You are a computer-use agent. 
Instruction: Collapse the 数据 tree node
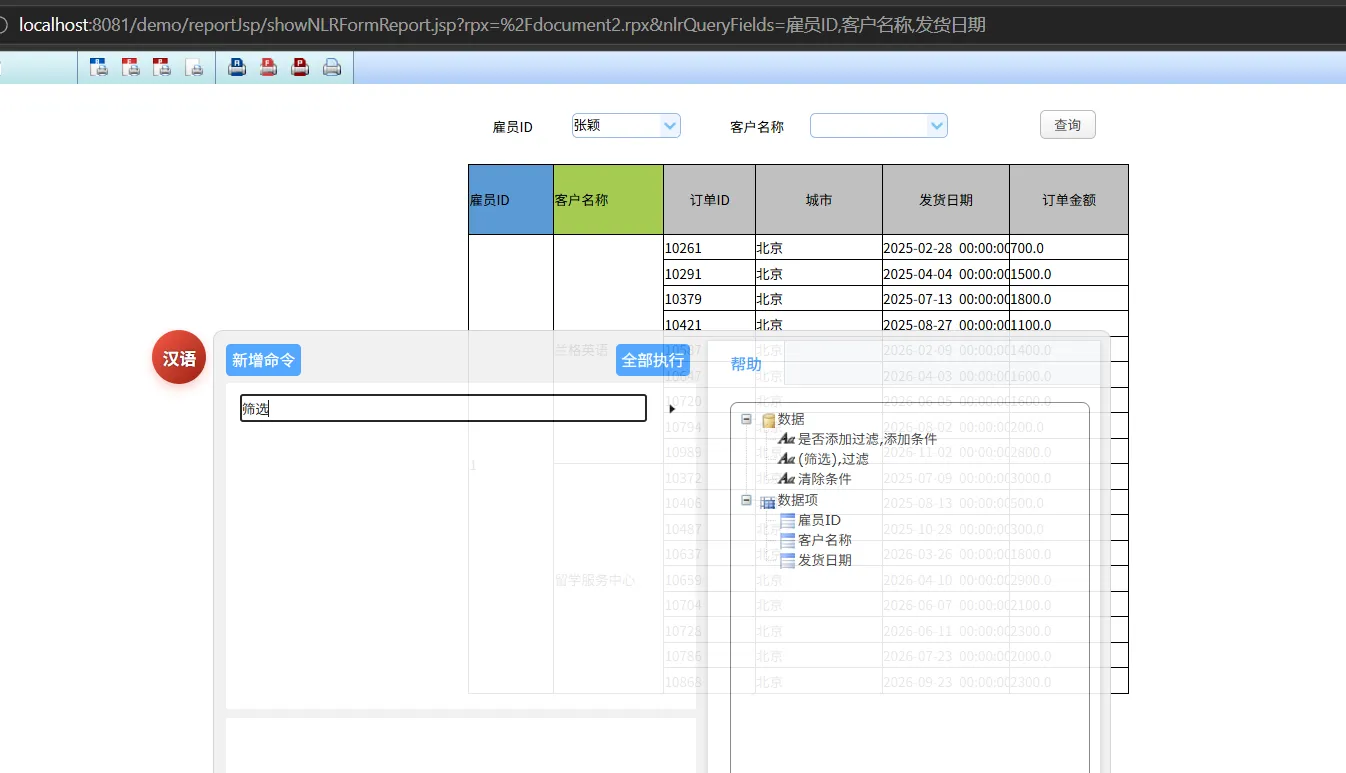pos(746,420)
